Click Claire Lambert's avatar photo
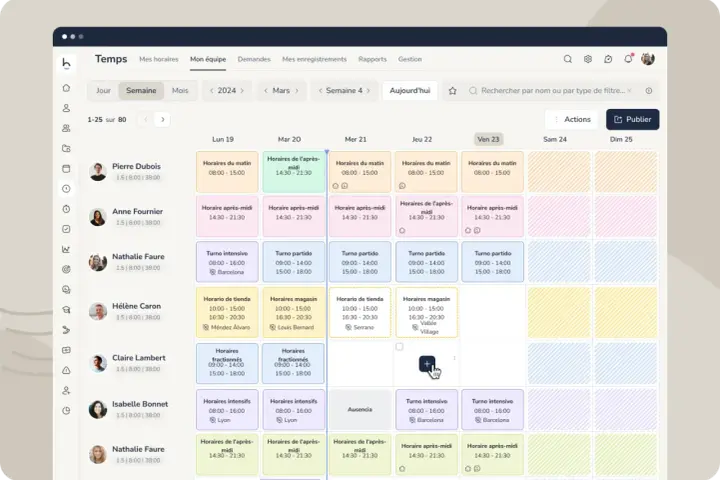The width and height of the screenshot is (720, 480). coord(98,363)
